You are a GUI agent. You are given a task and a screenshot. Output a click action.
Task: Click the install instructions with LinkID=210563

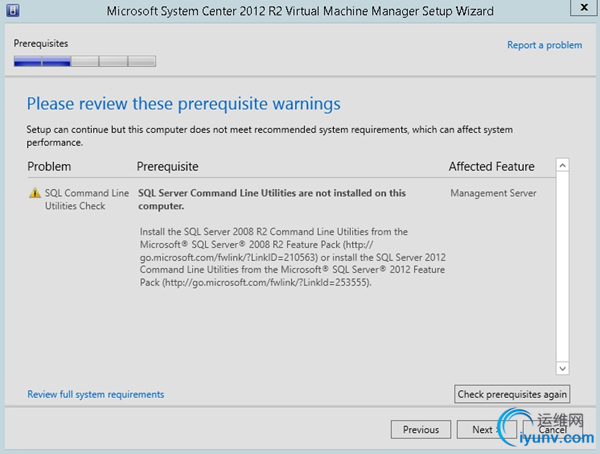pos(293,257)
